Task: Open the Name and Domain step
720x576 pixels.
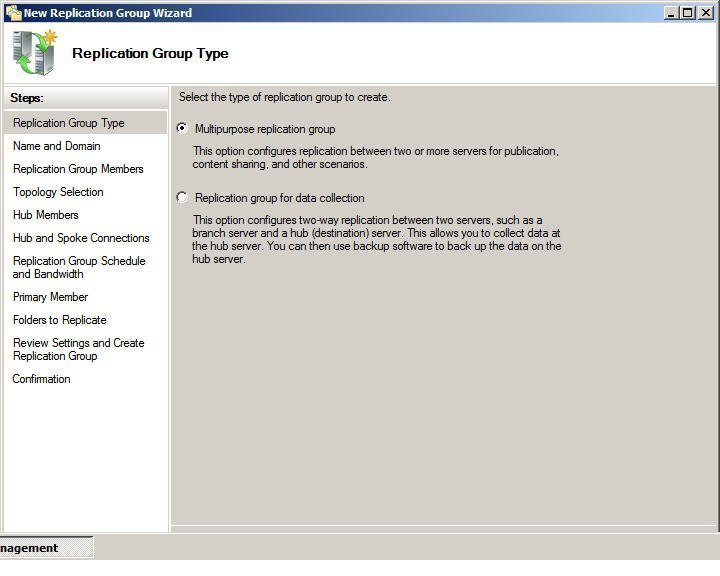Action: point(56,146)
